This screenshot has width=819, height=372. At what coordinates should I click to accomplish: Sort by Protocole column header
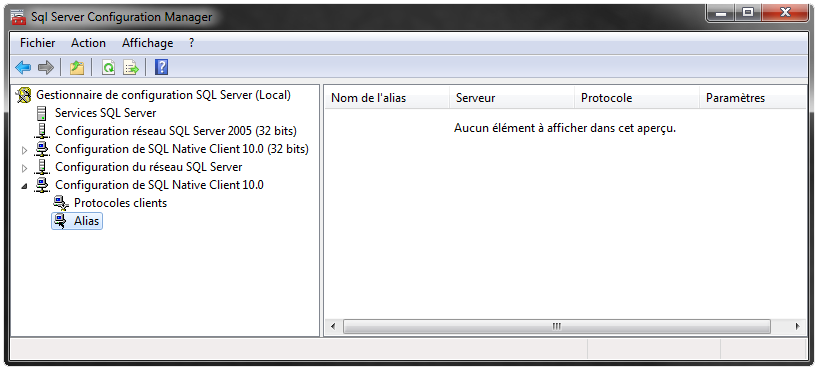pos(637,98)
